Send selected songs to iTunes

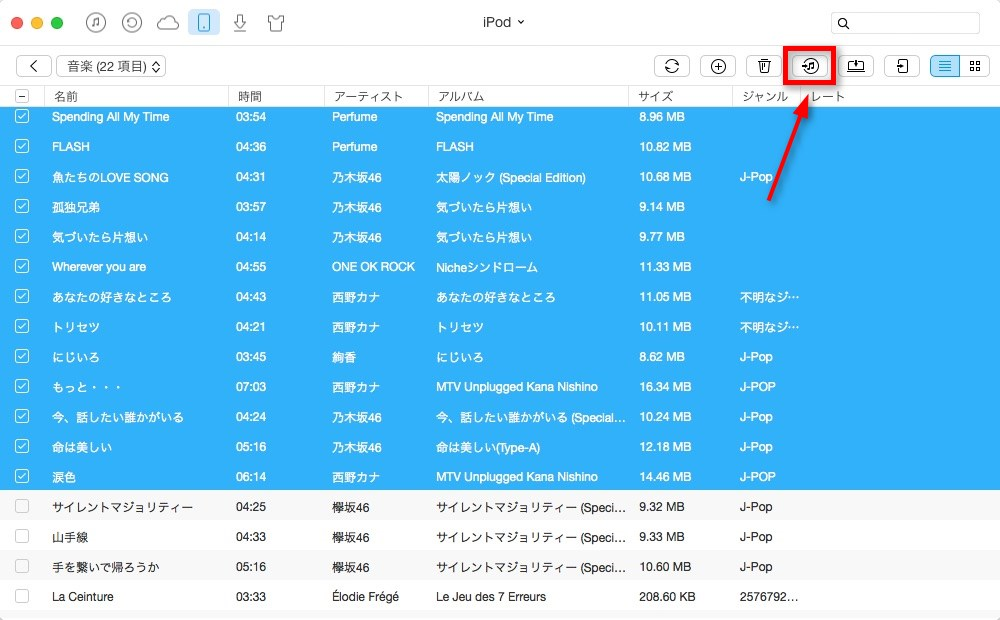coord(810,66)
